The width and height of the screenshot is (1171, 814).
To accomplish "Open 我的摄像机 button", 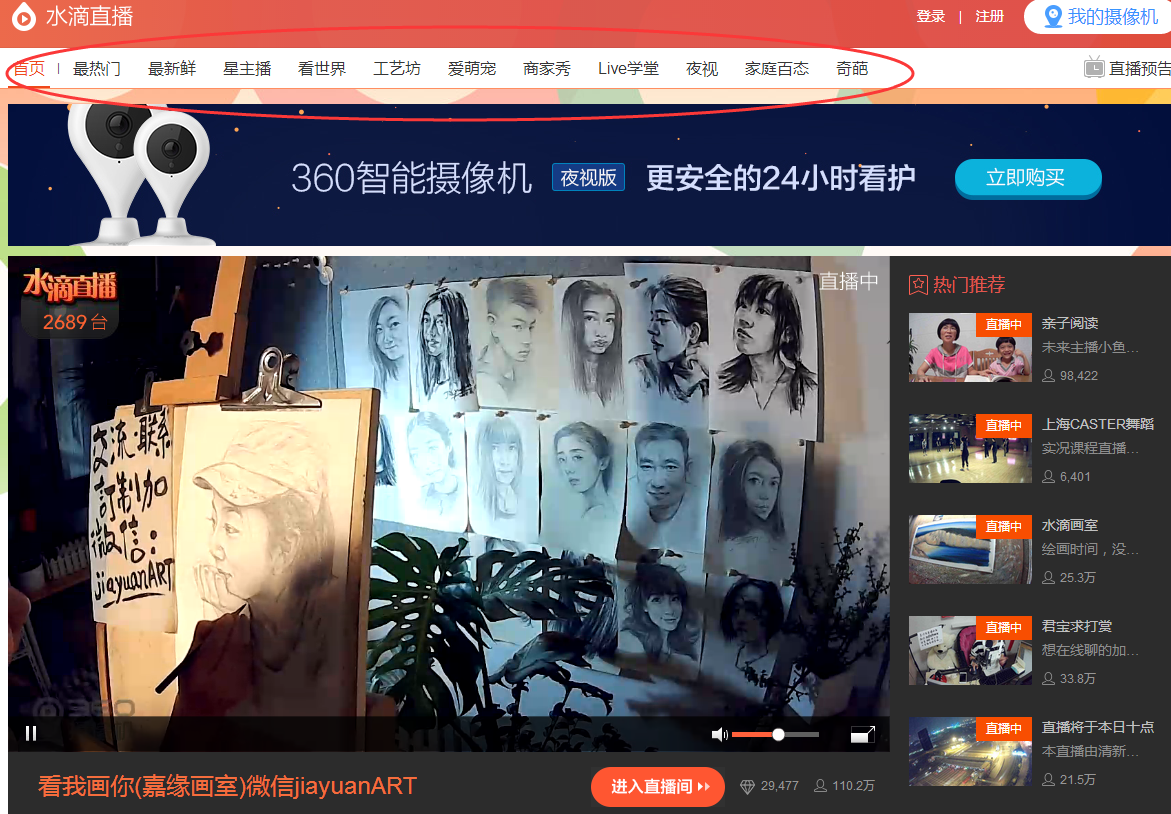I will coord(1098,16).
